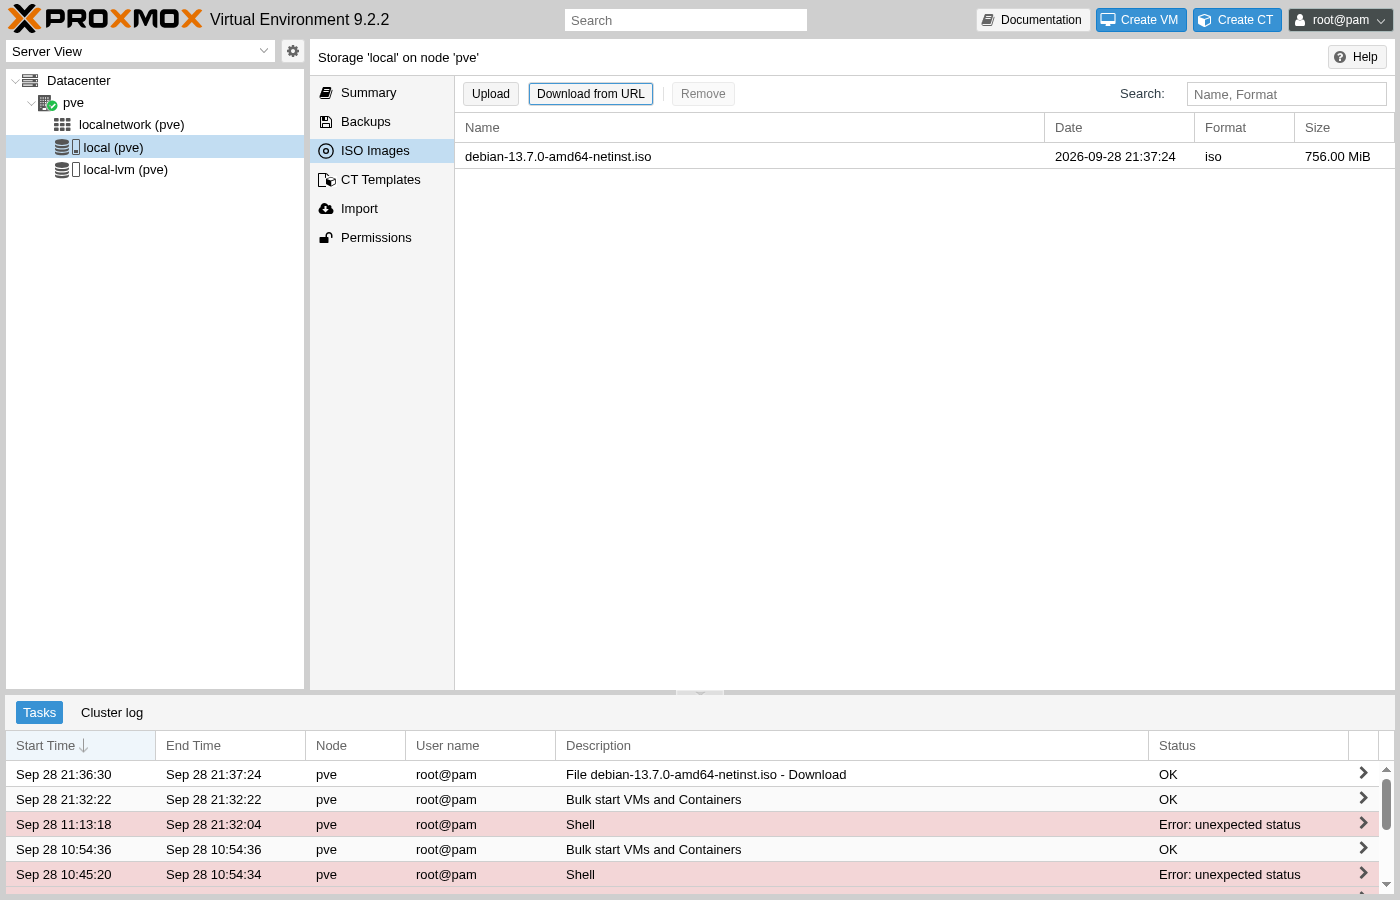Open details arrow for 10:45:20 Shell task
The height and width of the screenshot is (900, 1400).
point(1363,873)
